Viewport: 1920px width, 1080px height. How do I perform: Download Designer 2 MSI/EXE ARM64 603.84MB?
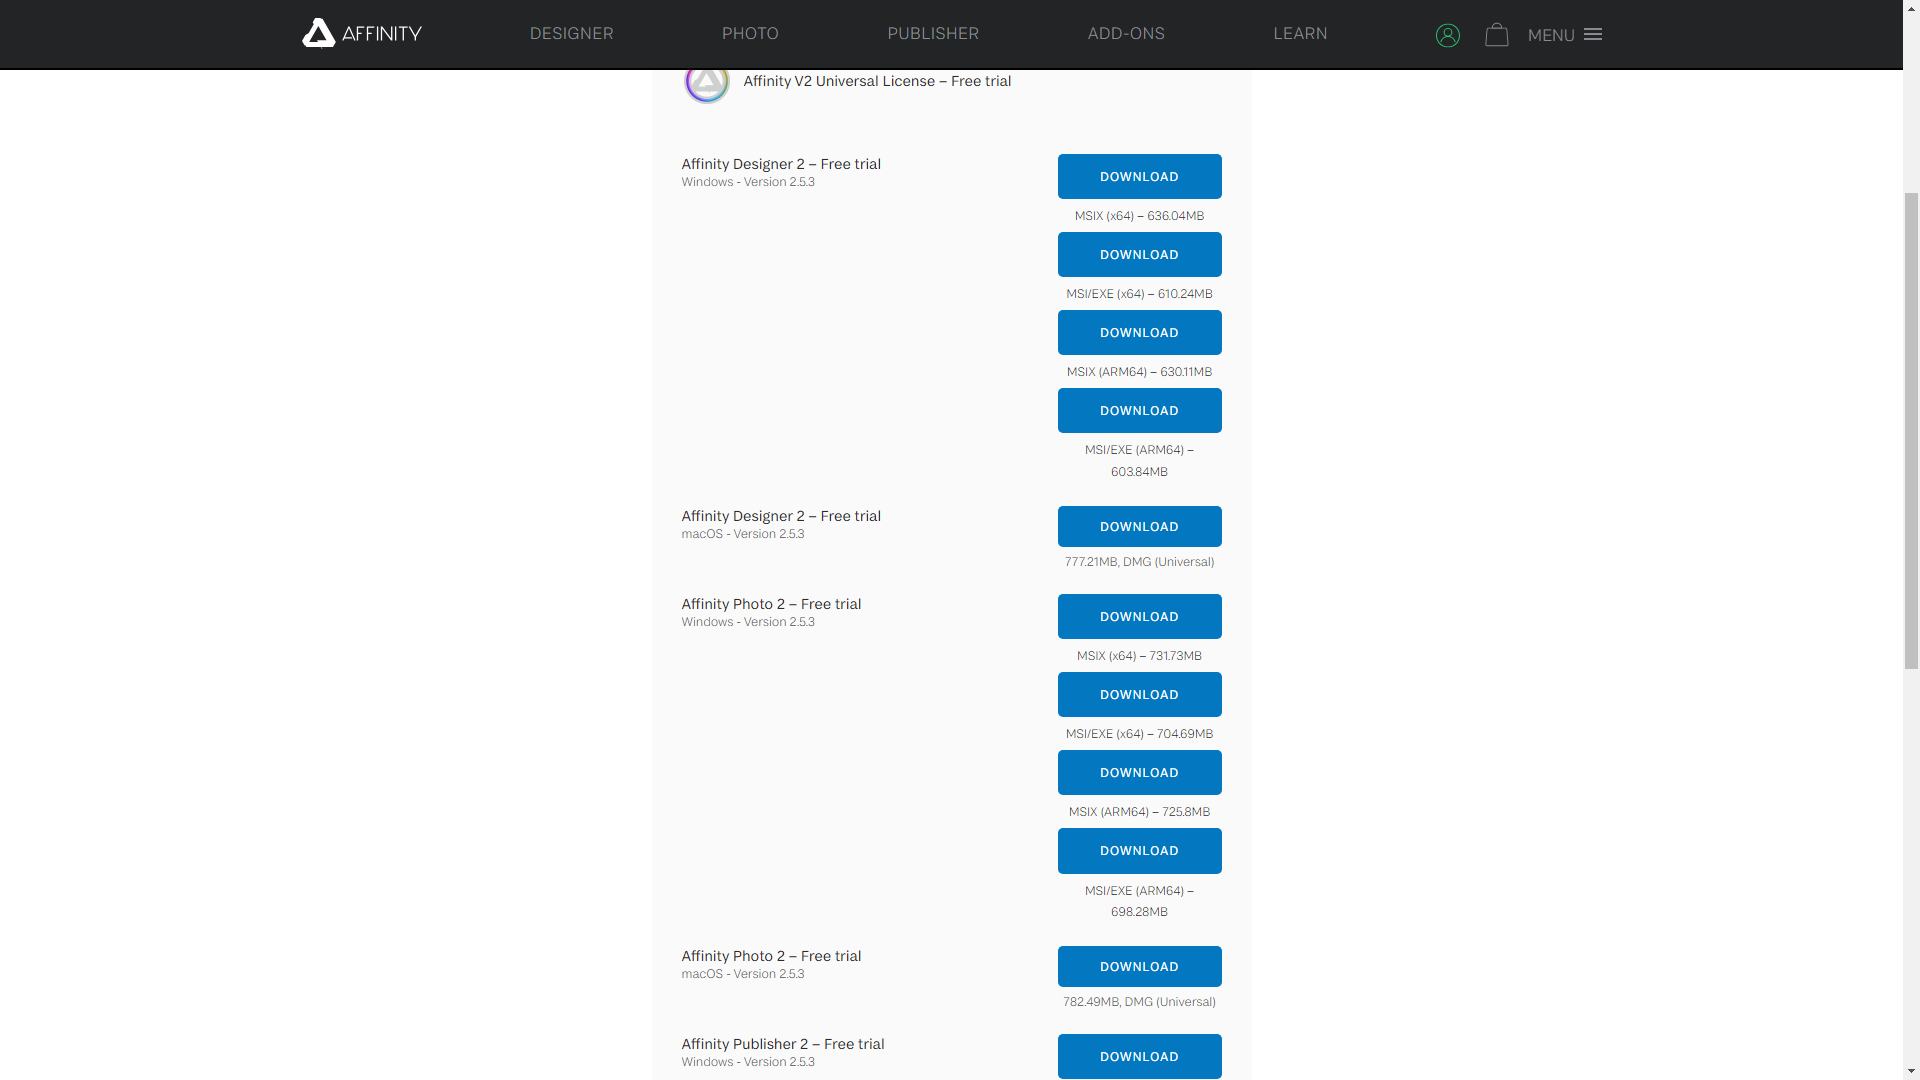coord(1139,410)
